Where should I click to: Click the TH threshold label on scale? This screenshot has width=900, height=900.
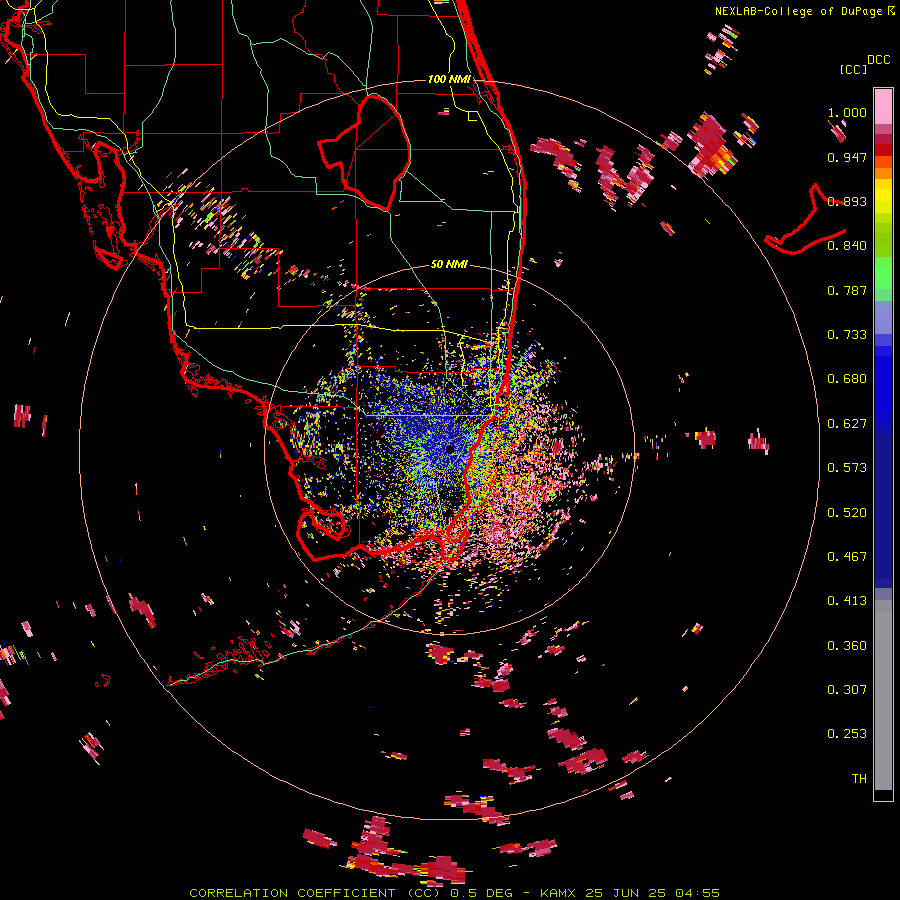click(x=859, y=779)
